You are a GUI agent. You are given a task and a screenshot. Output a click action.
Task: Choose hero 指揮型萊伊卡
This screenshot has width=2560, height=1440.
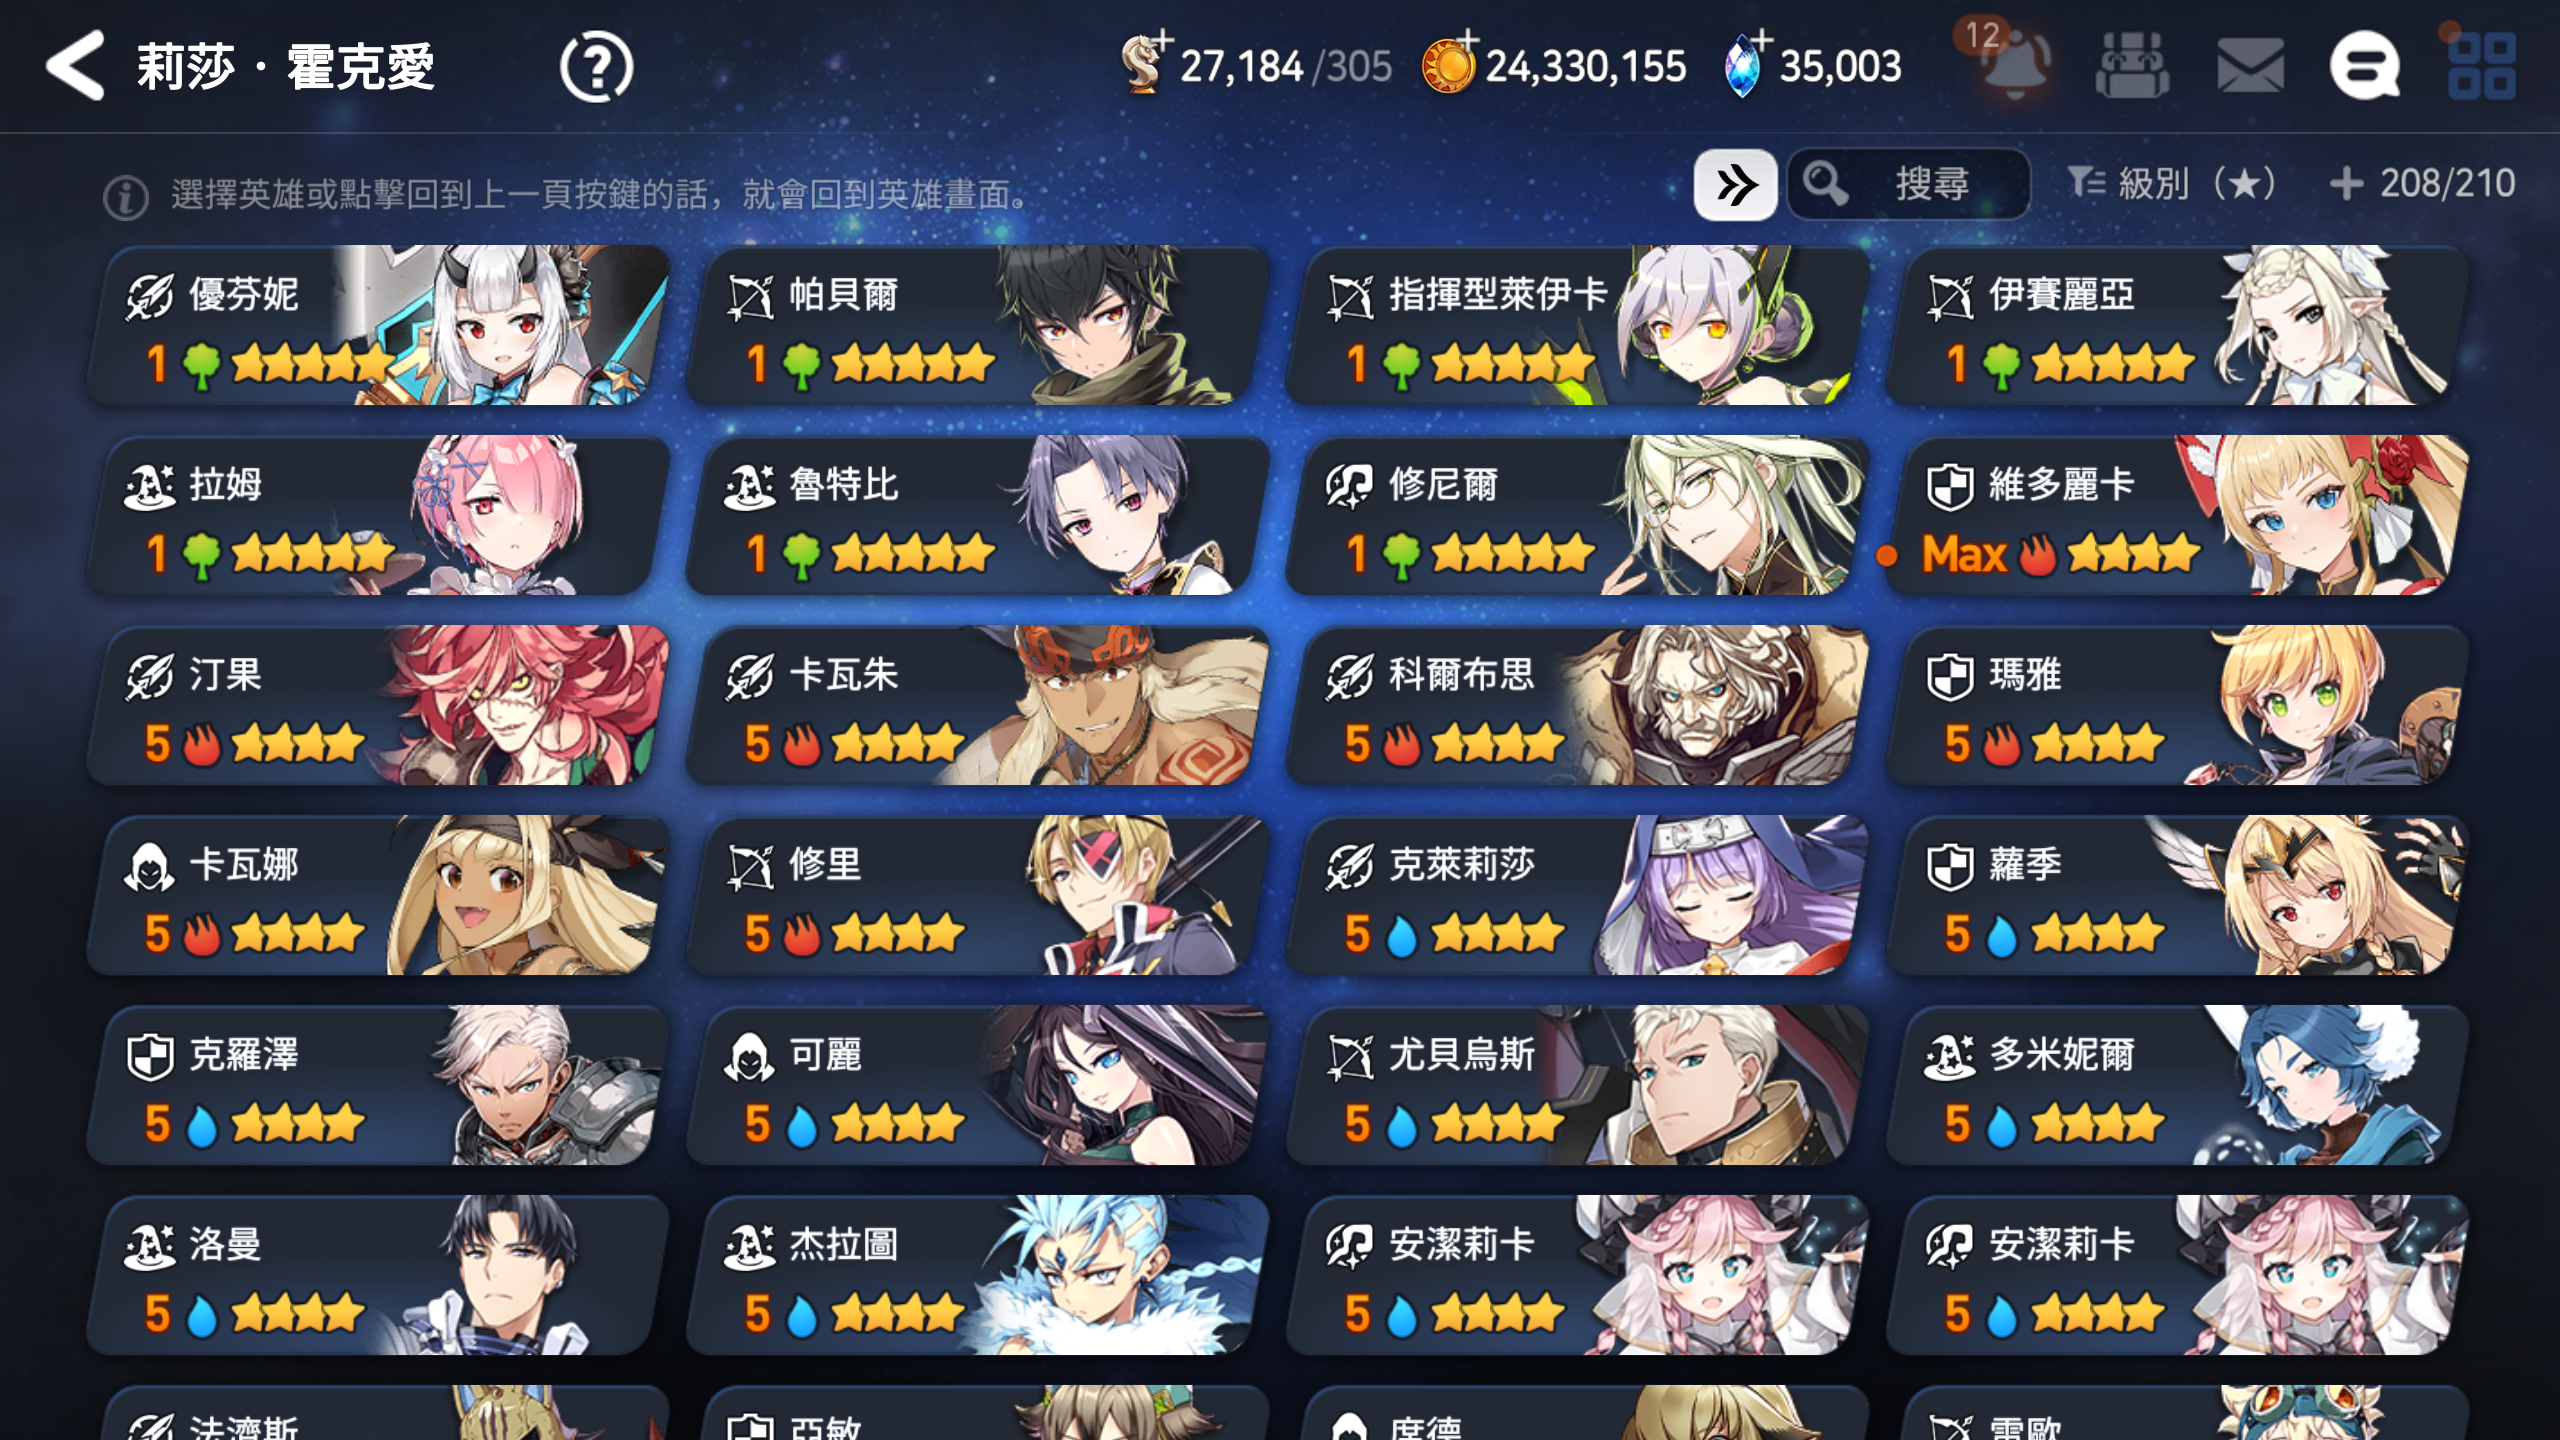tap(1576, 326)
